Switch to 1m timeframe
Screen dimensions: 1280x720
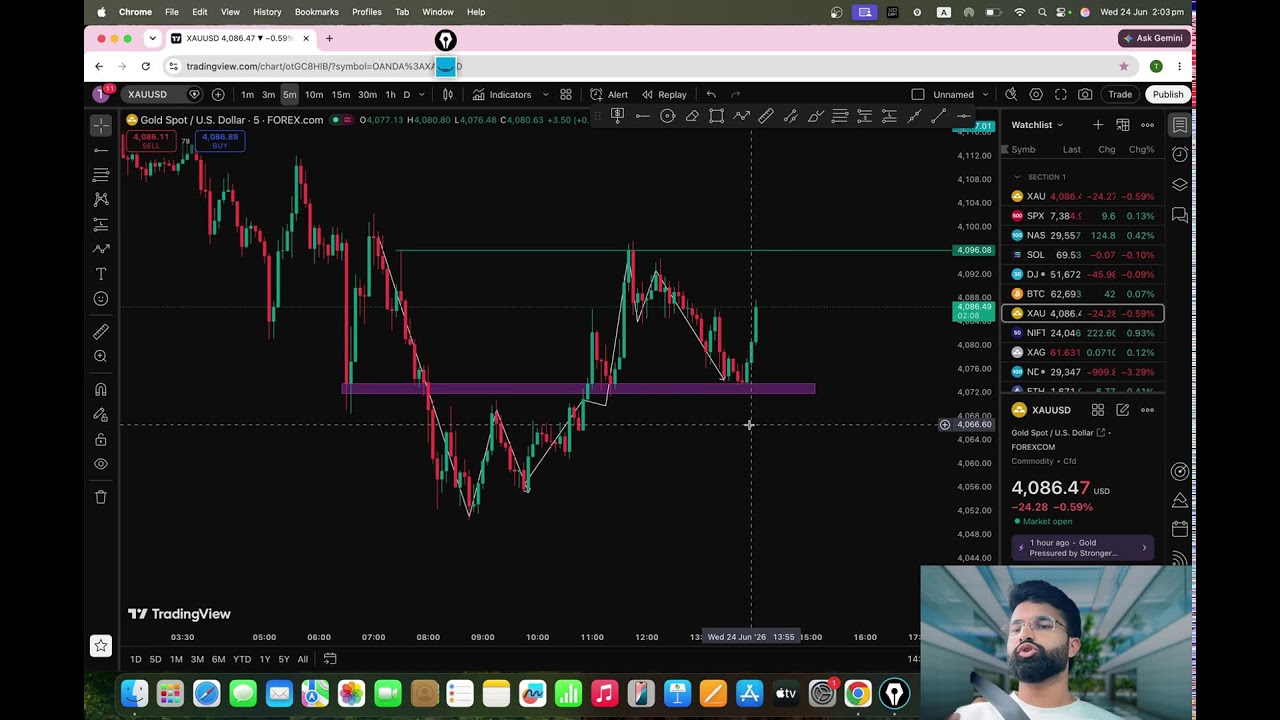point(247,95)
